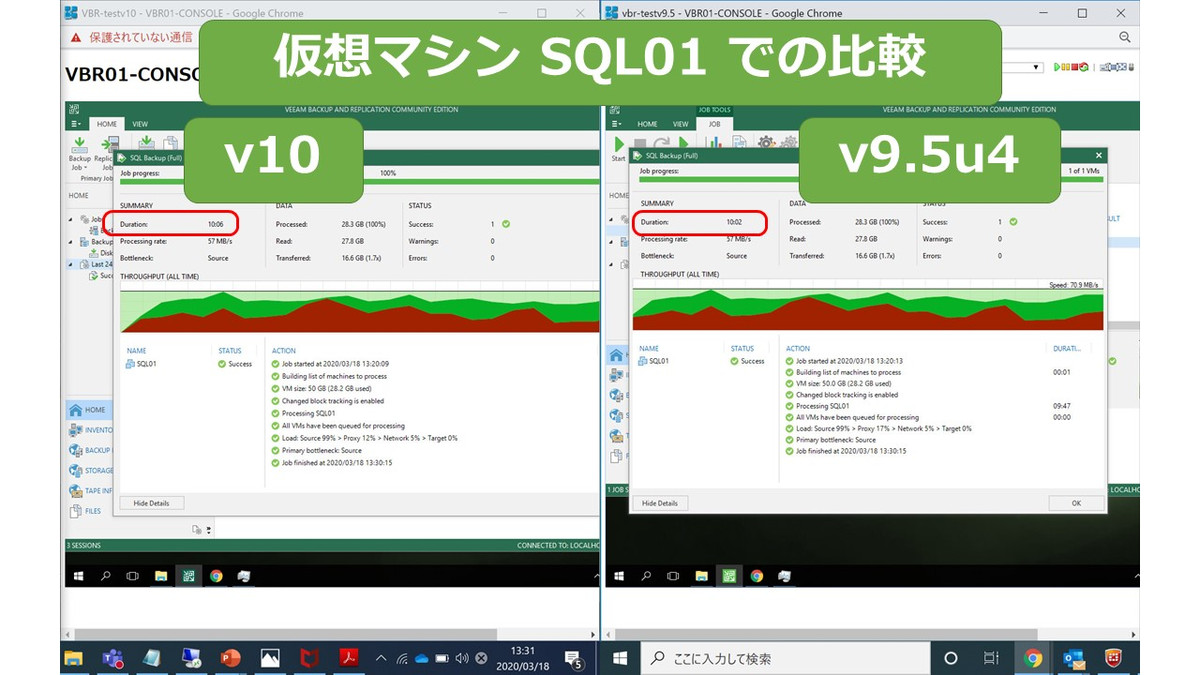Click OneDrive cloud icon in system tray
The height and width of the screenshot is (675, 1200).
[421, 658]
